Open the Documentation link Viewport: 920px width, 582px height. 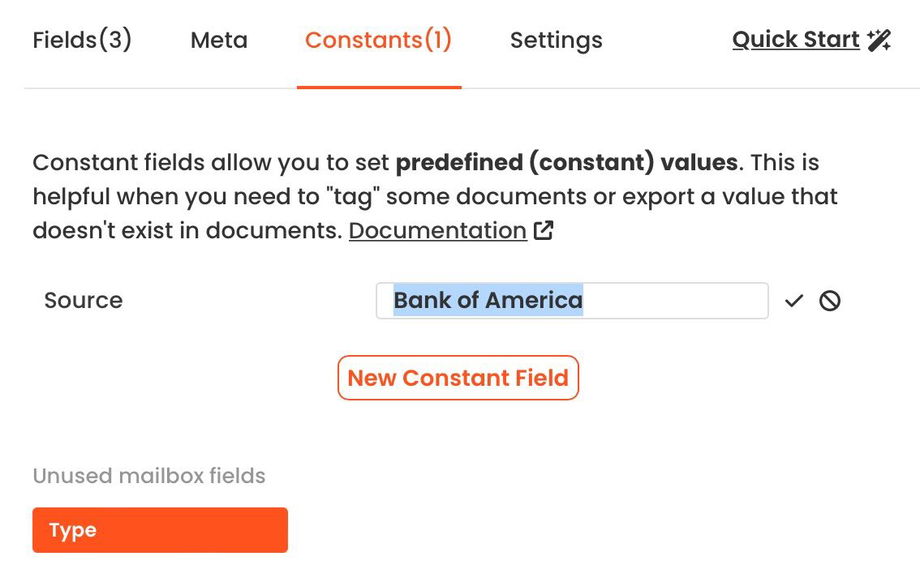point(437,231)
